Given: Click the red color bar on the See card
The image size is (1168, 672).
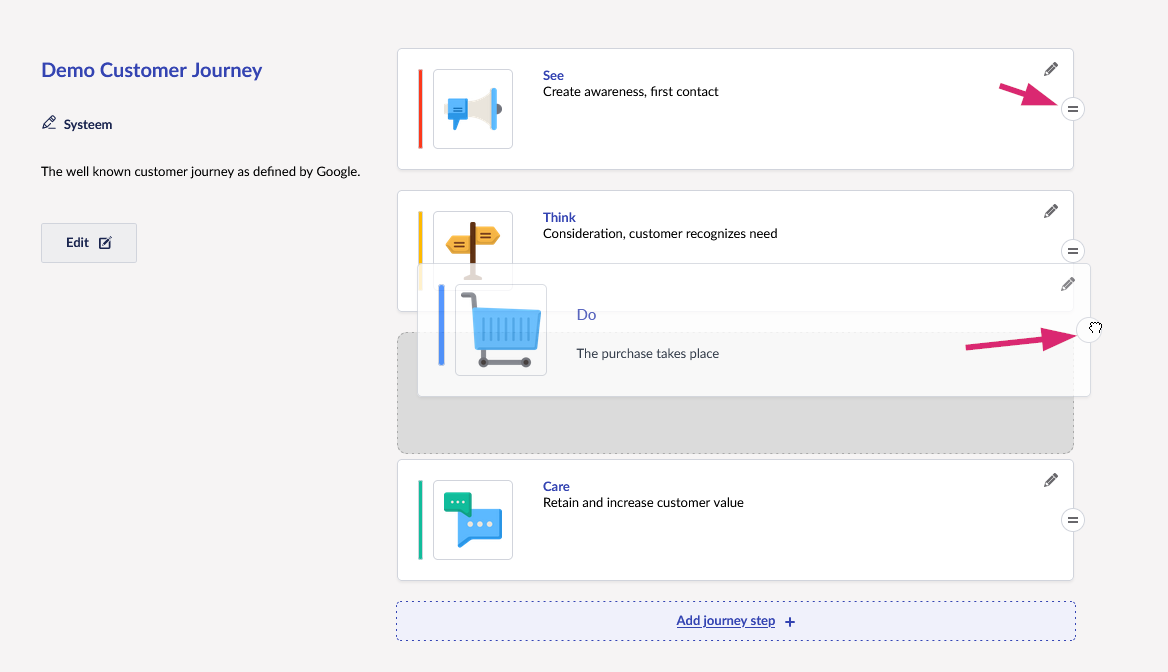Looking at the screenshot, I should coord(420,109).
